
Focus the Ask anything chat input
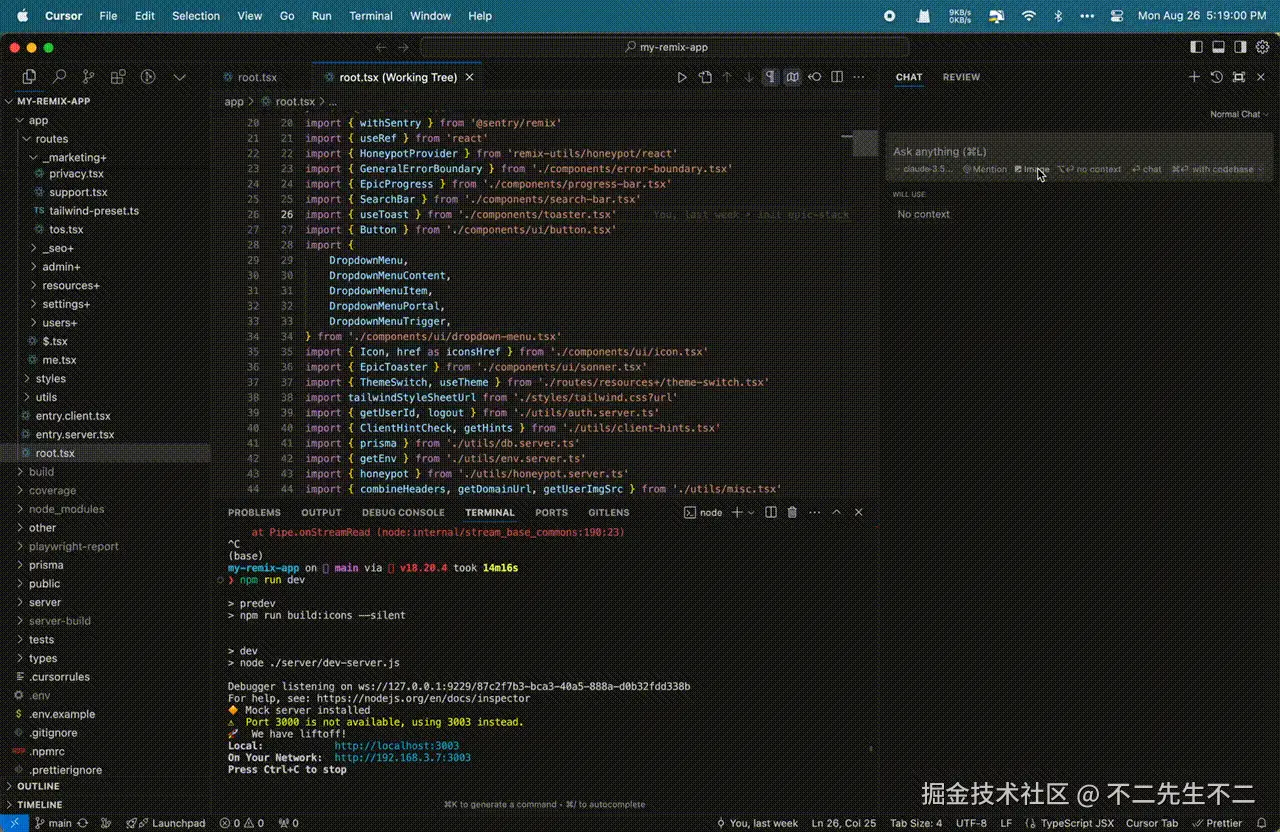coord(1080,152)
